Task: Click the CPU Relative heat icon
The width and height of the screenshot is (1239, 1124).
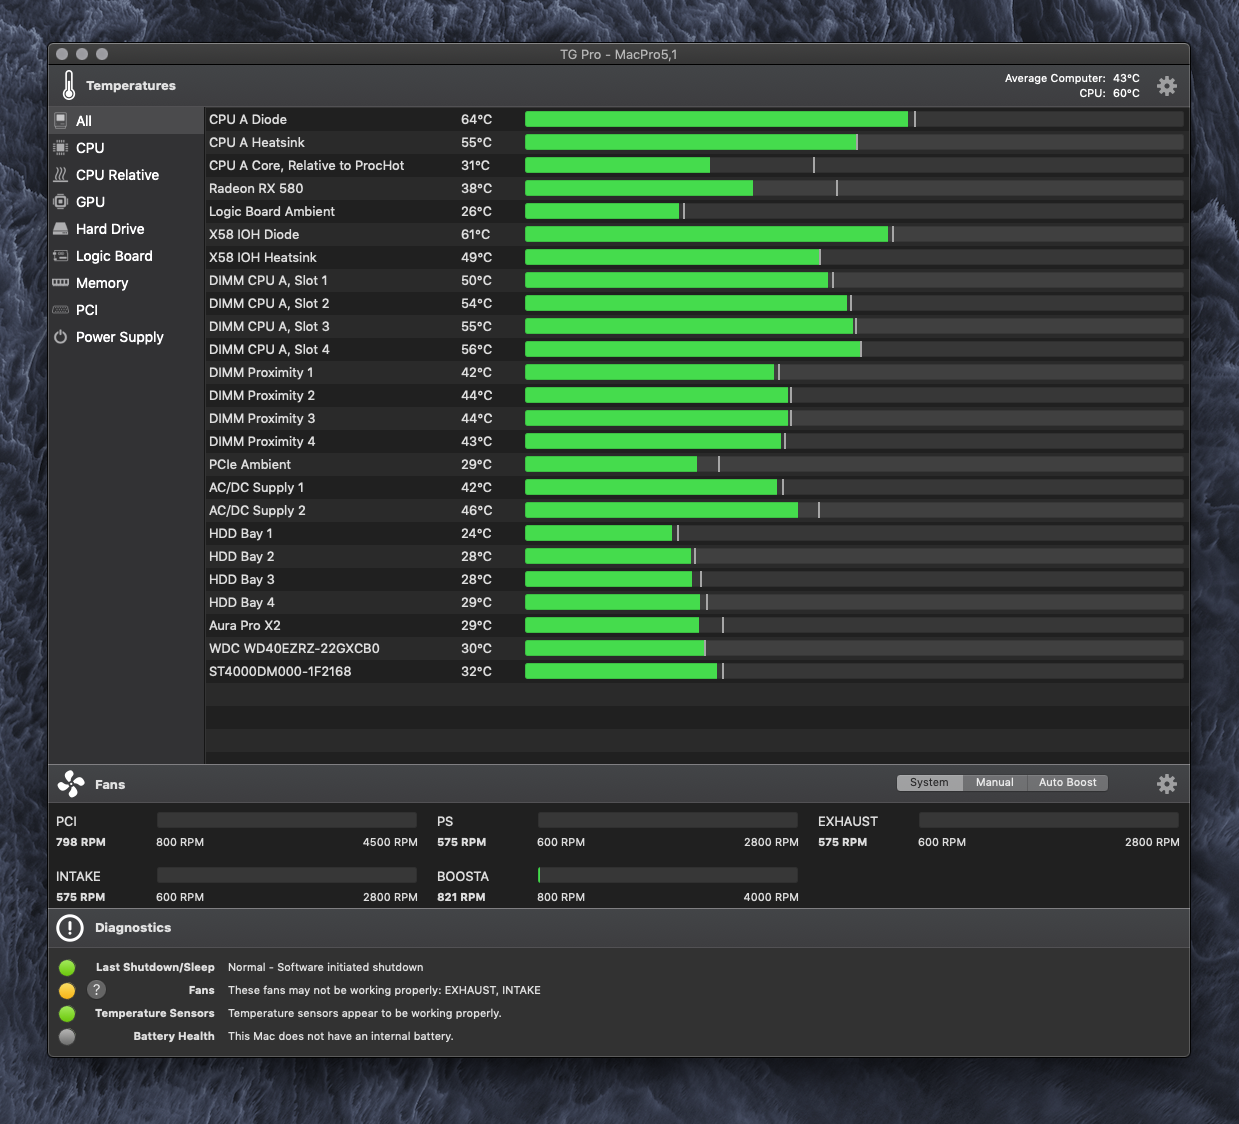Action: [61, 175]
